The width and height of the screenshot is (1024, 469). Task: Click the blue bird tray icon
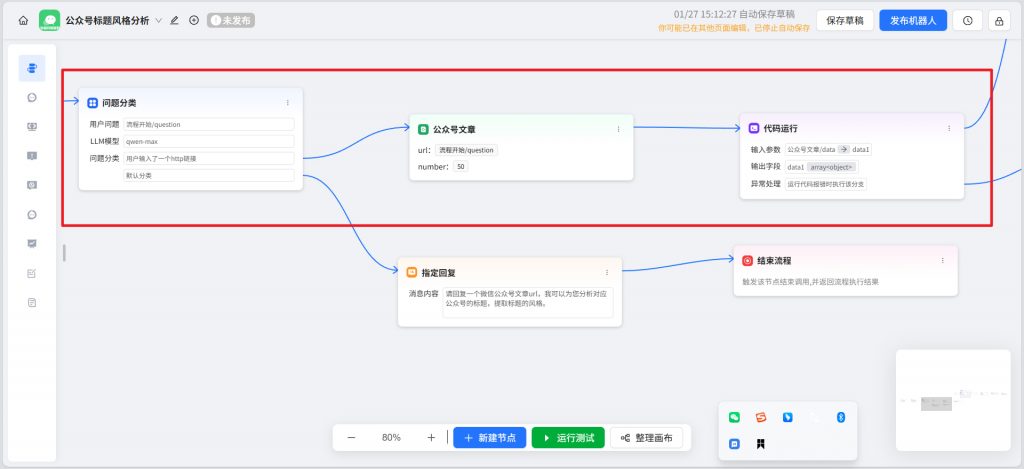pyautogui.click(x=788, y=417)
